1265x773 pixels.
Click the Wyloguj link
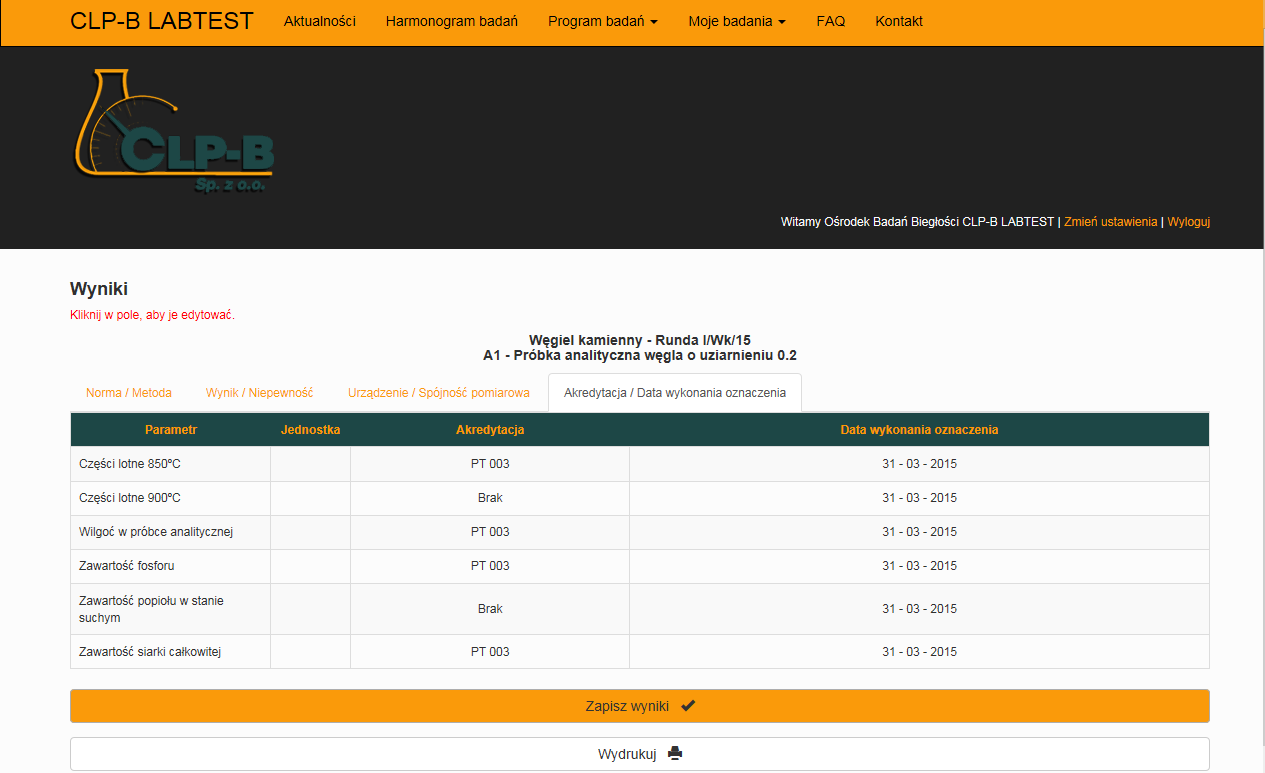(x=1189, y=222)
